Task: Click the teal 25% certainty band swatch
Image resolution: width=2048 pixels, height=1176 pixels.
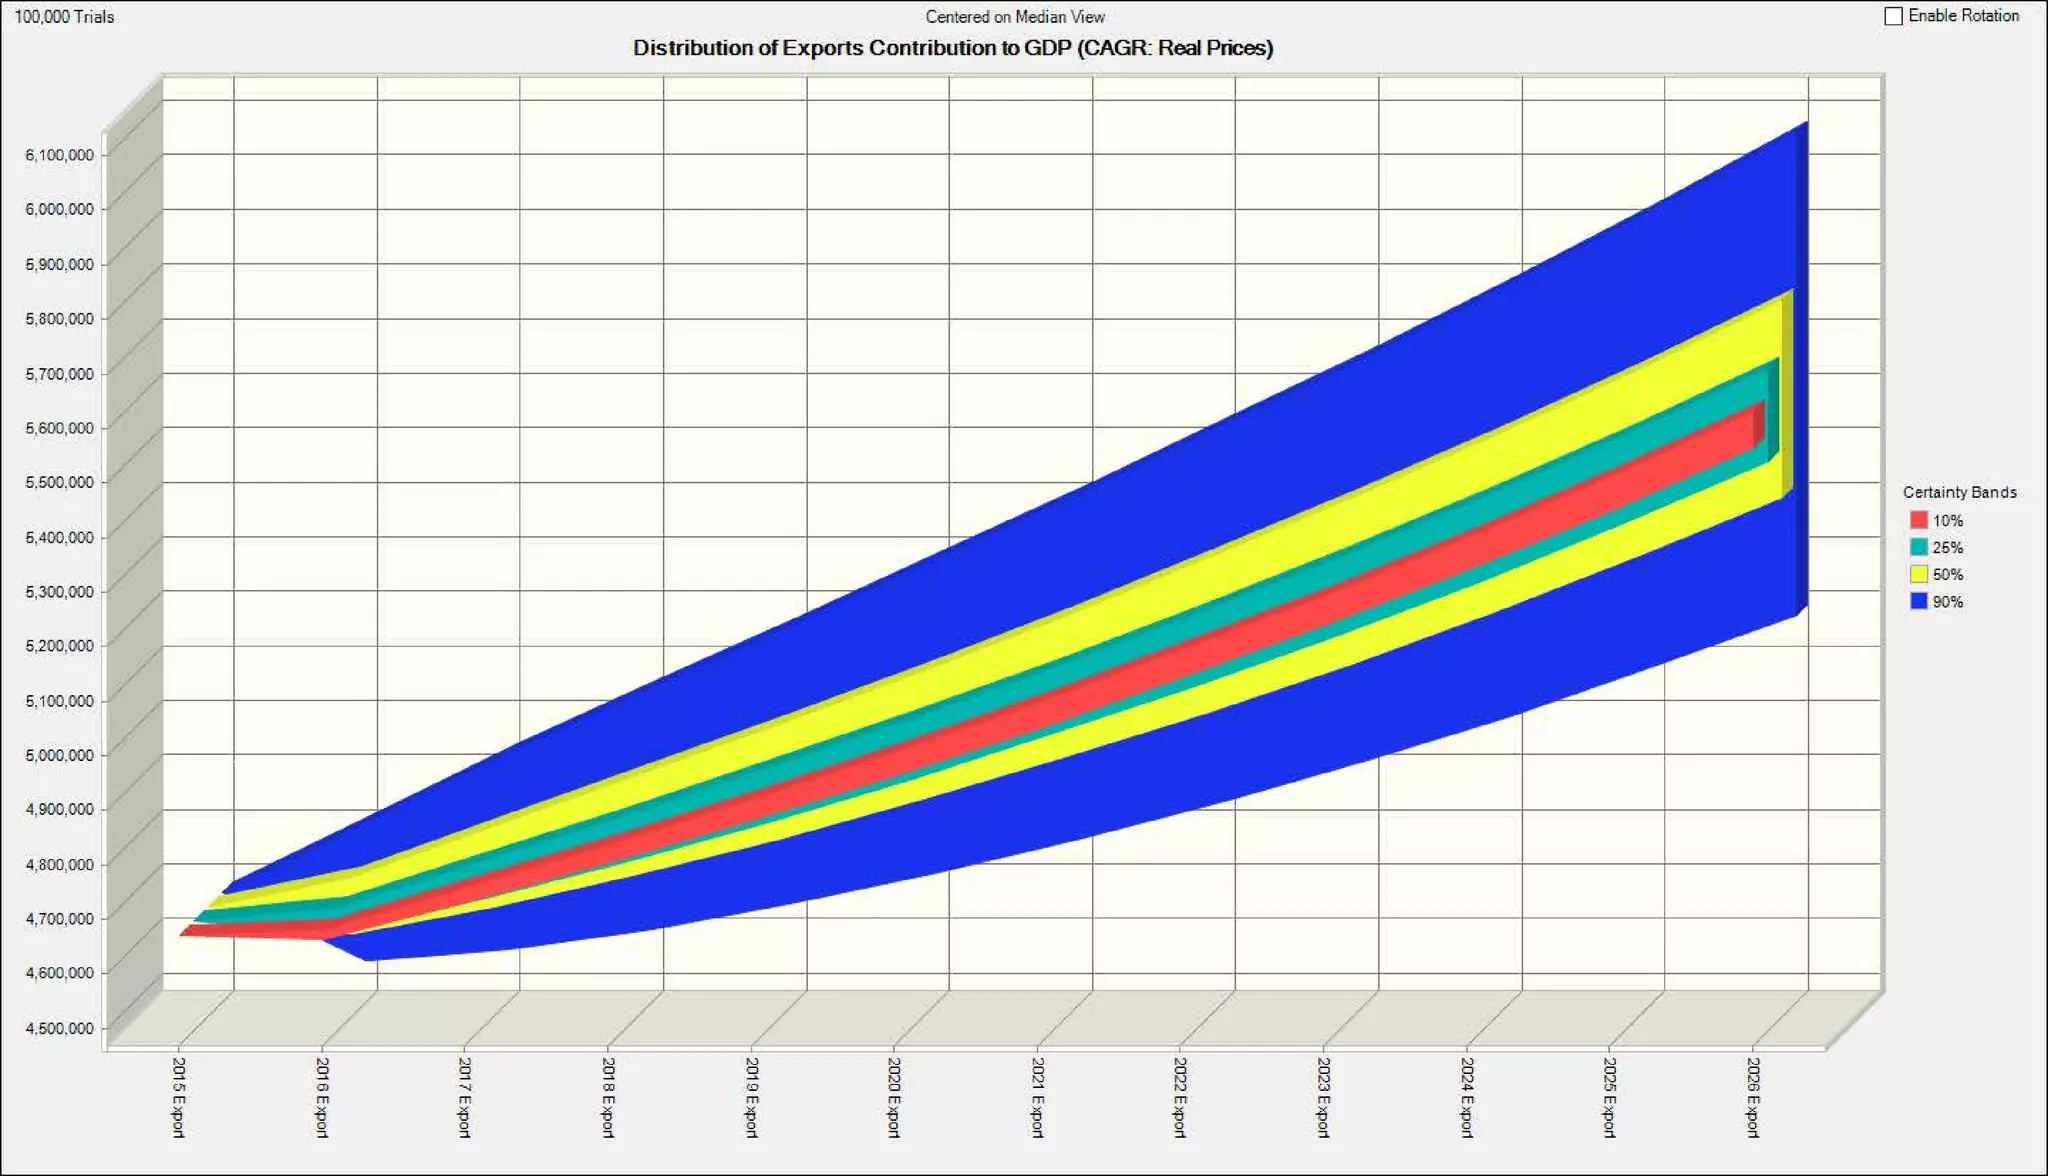Action: (1918, 547)
